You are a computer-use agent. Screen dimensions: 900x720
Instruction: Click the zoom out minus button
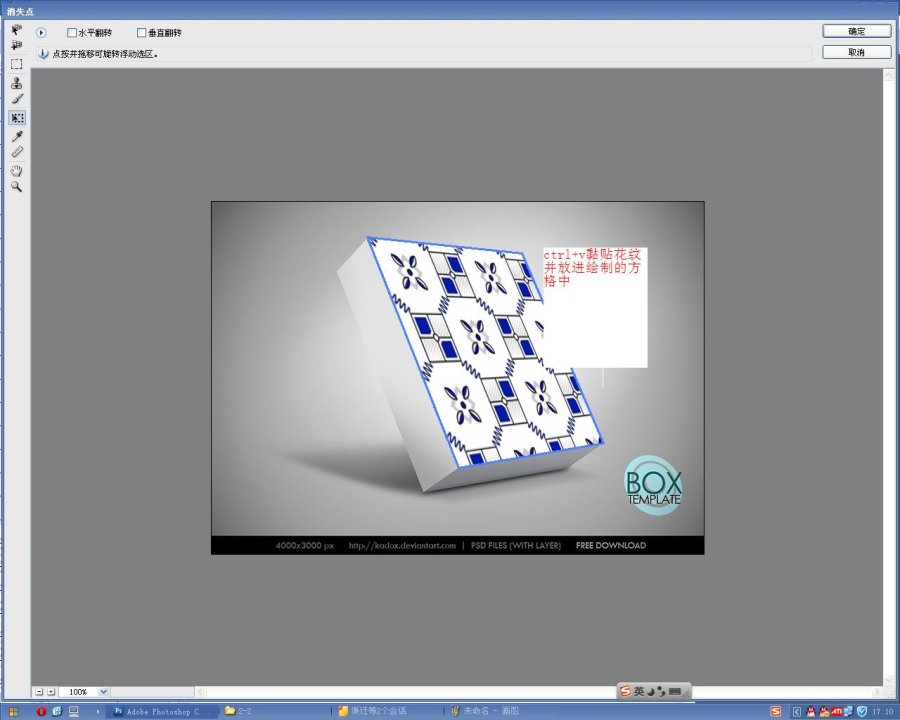(x=39, y=692)
